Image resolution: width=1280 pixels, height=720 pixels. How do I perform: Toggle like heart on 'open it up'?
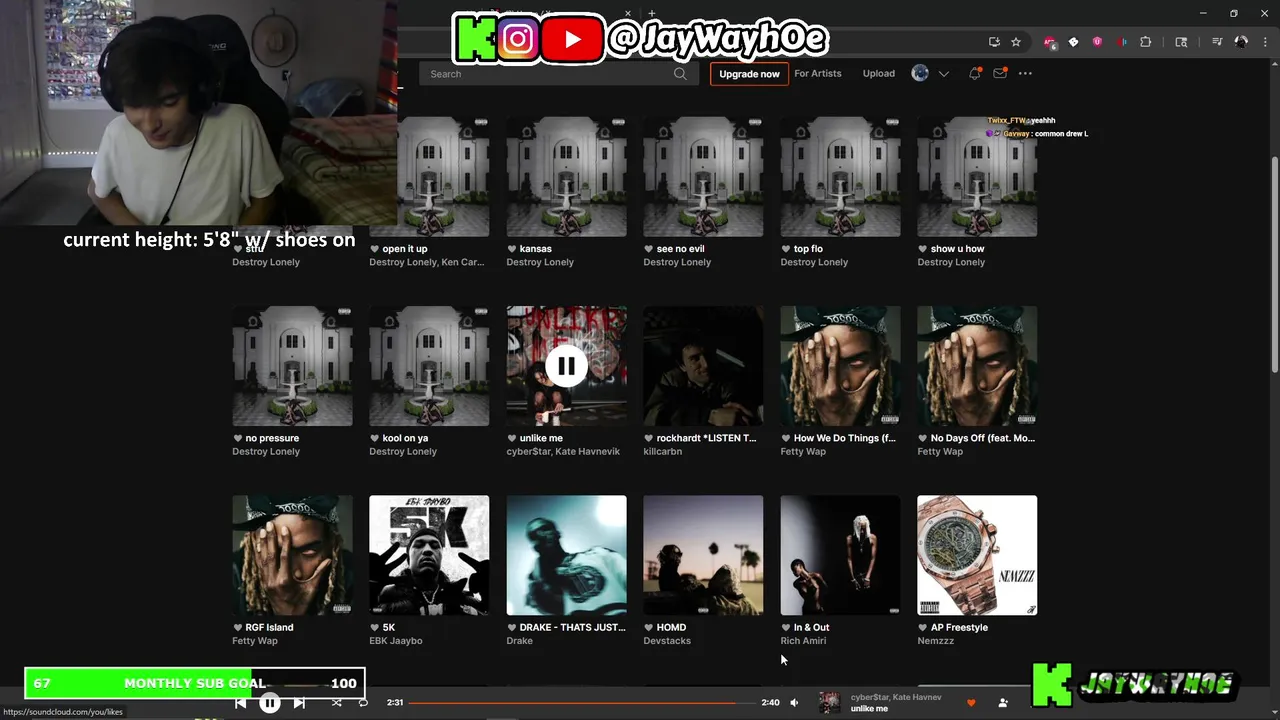click(x=375, y=249)
